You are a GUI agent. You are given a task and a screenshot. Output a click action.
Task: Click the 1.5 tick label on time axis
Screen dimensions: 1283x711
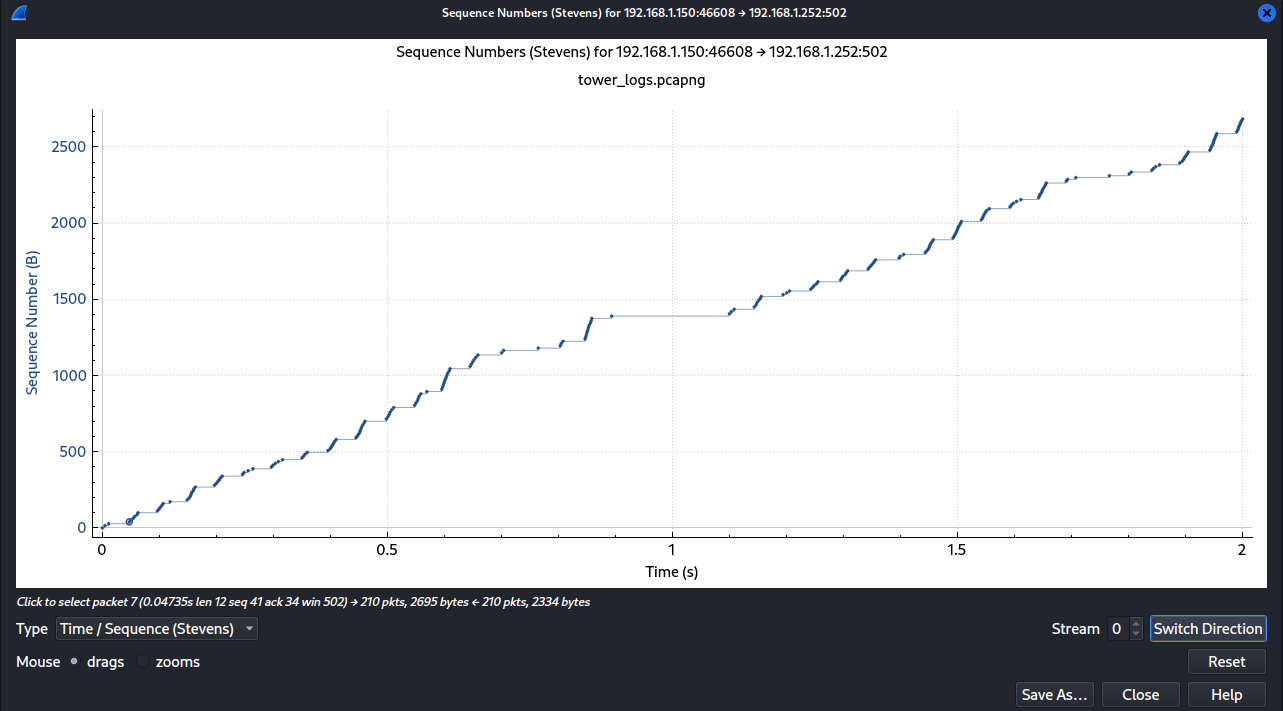click(x=957, y=551)
